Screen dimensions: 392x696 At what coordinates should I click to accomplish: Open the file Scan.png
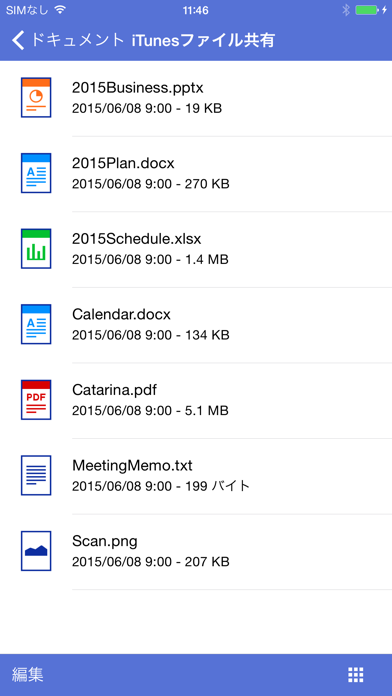pyautogui.click(x=196, y=552)
